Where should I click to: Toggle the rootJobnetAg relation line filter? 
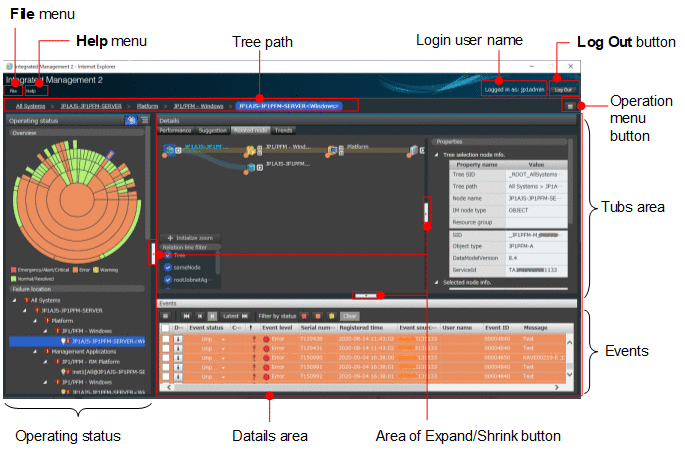coord(167,280)
